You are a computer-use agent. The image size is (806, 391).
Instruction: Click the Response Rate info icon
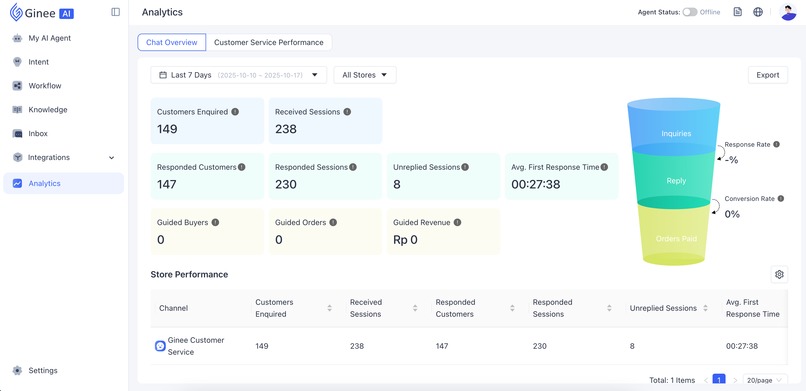click(x=776, y=144)
